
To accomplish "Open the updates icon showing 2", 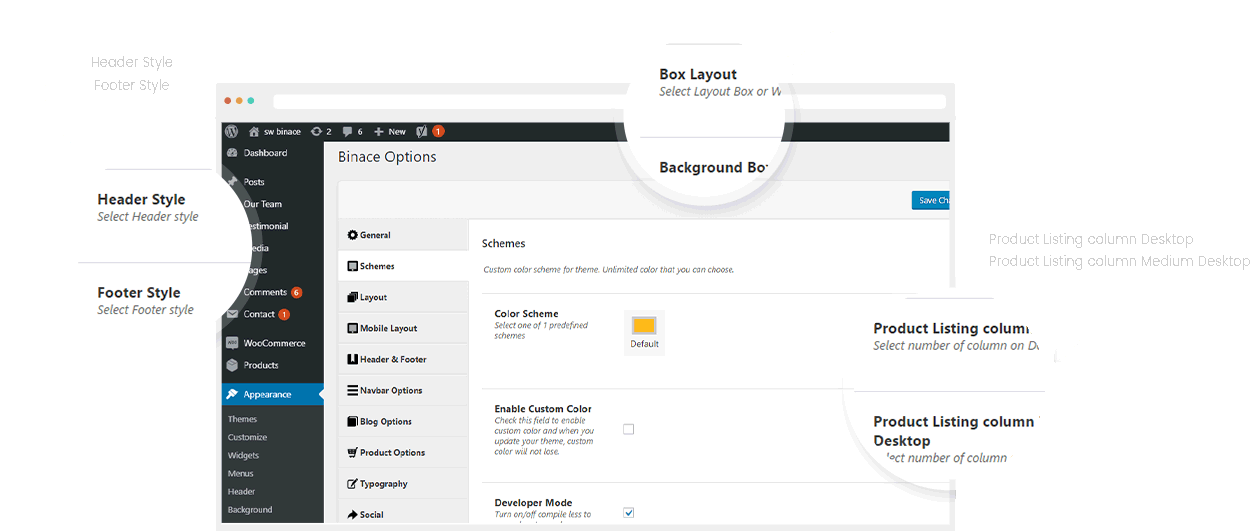I will (x=321, y=131).
